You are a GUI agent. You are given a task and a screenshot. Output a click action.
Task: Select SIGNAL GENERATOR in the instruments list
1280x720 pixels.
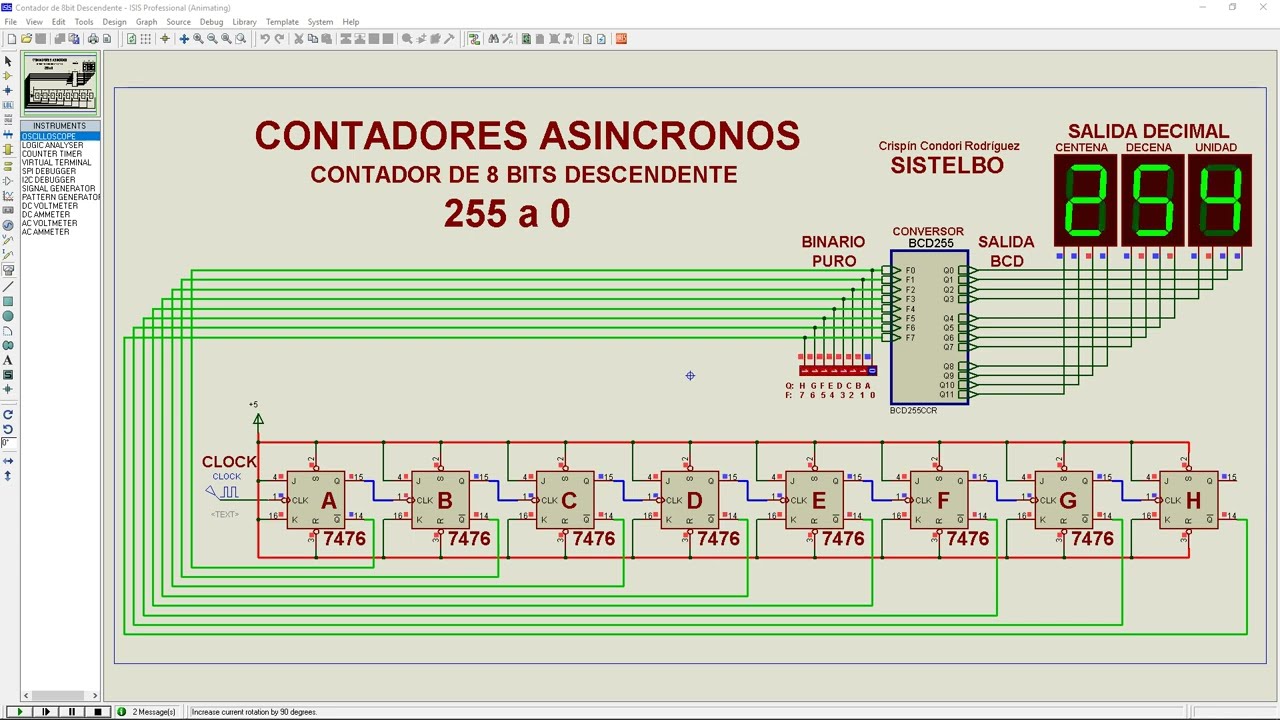pyautogui.click(x=60, y=188)
